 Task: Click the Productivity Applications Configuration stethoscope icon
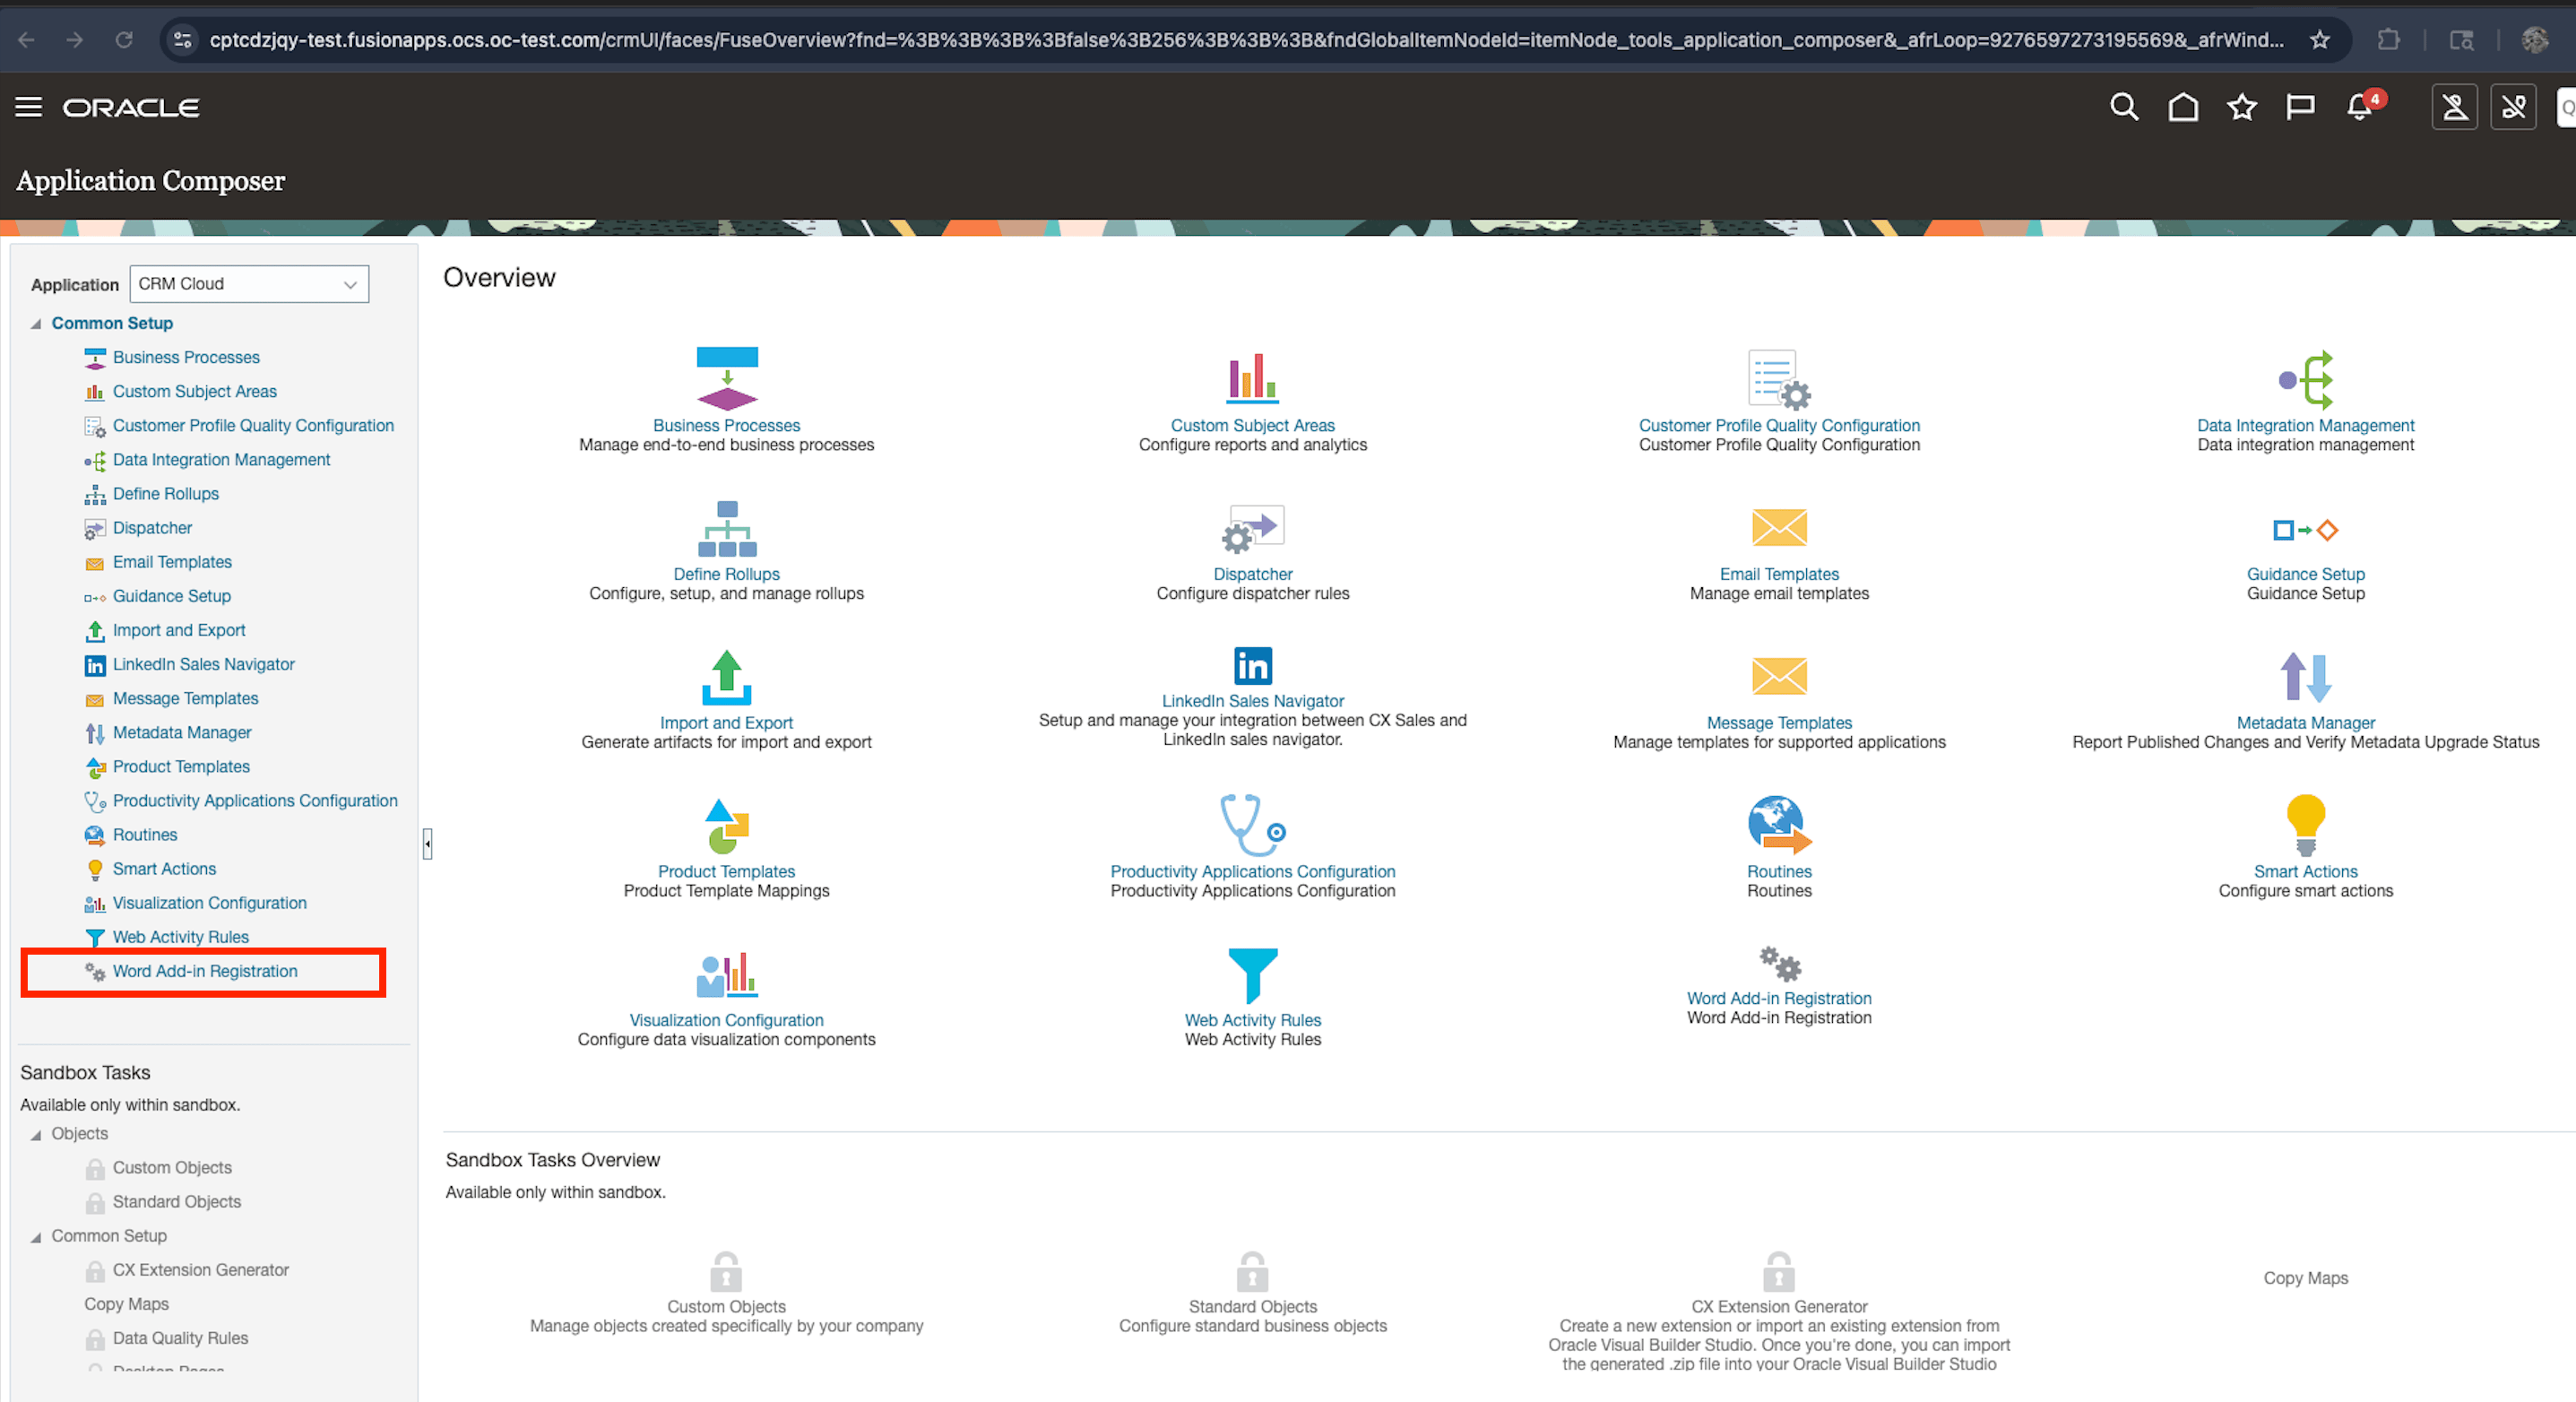[1252, 825]
